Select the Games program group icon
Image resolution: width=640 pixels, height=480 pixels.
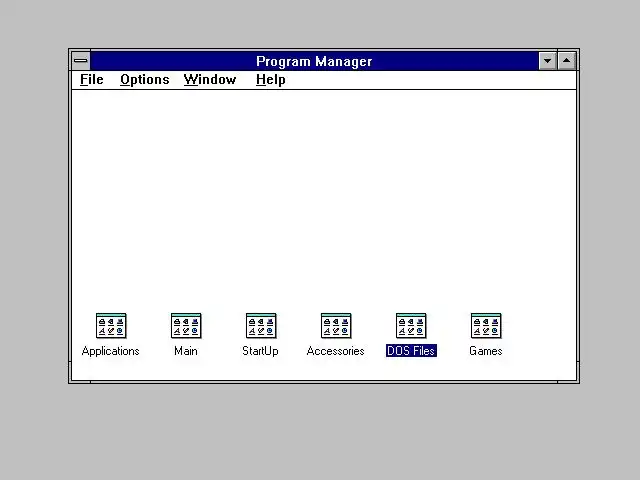pos(486,326)
